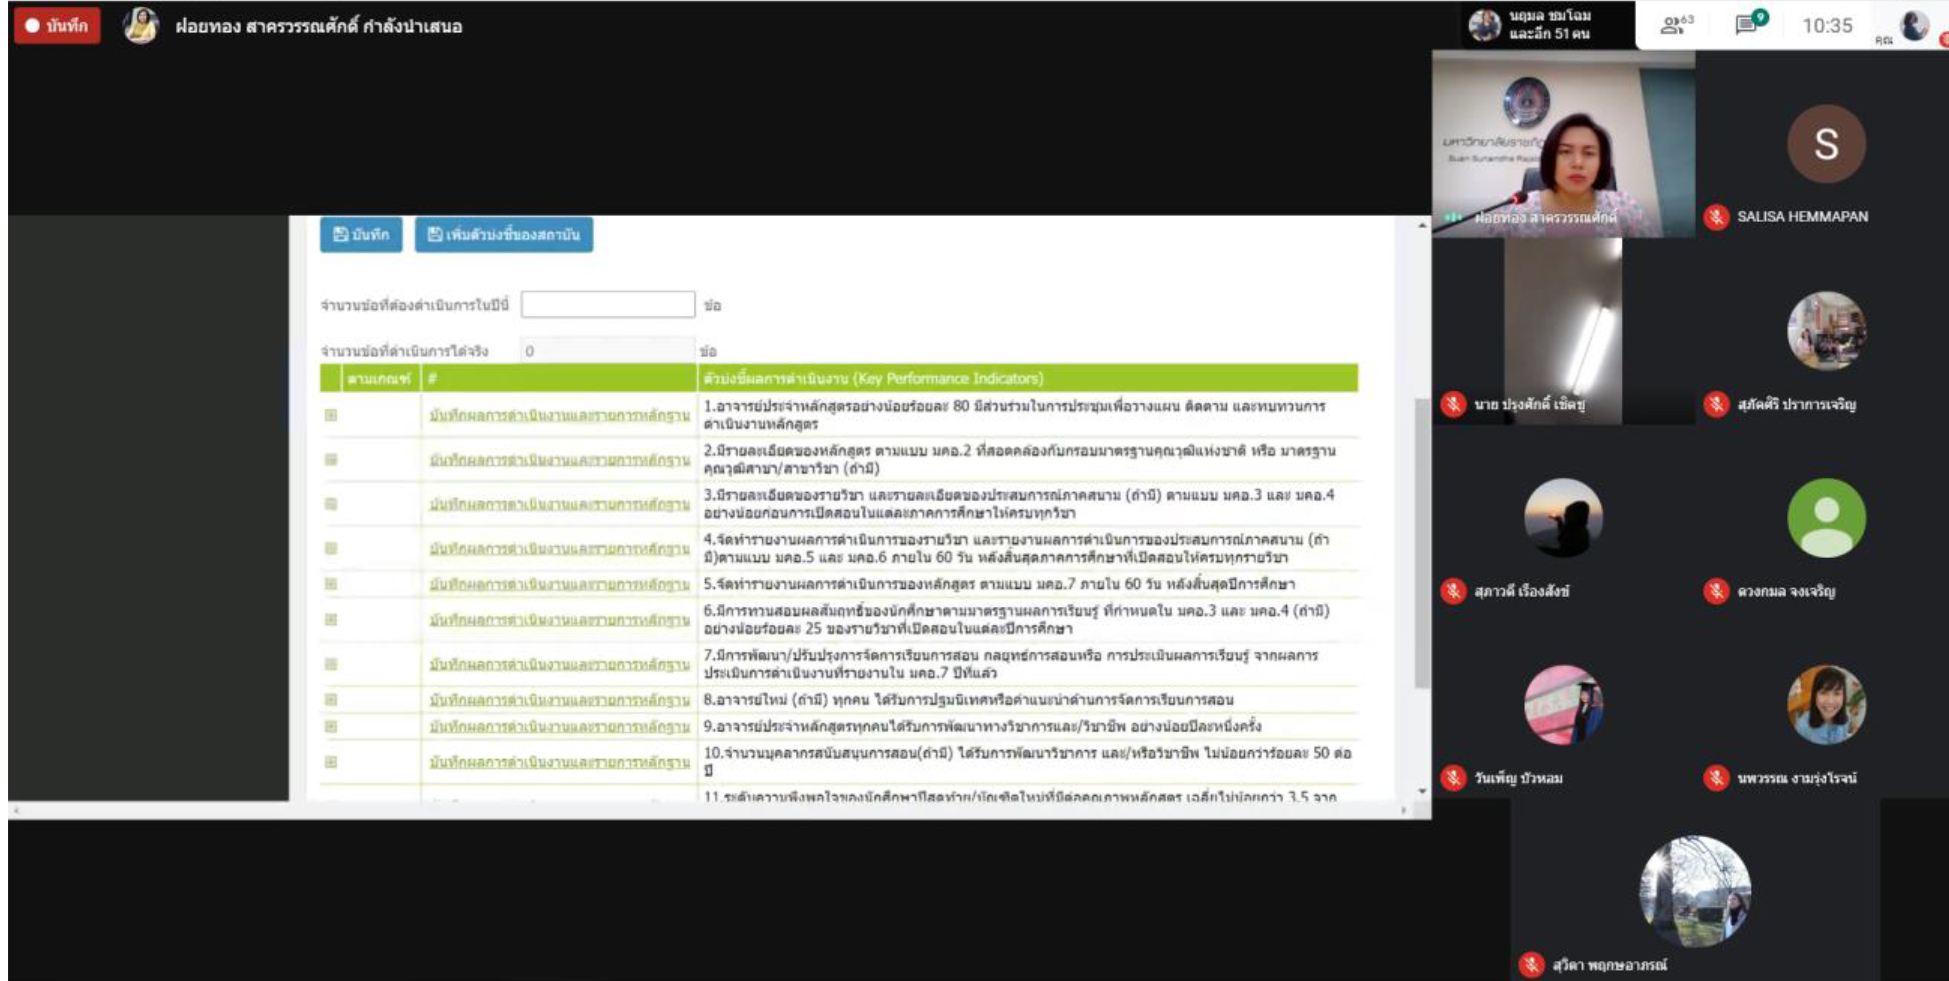Click the red recording indicator button

point(57,26)
